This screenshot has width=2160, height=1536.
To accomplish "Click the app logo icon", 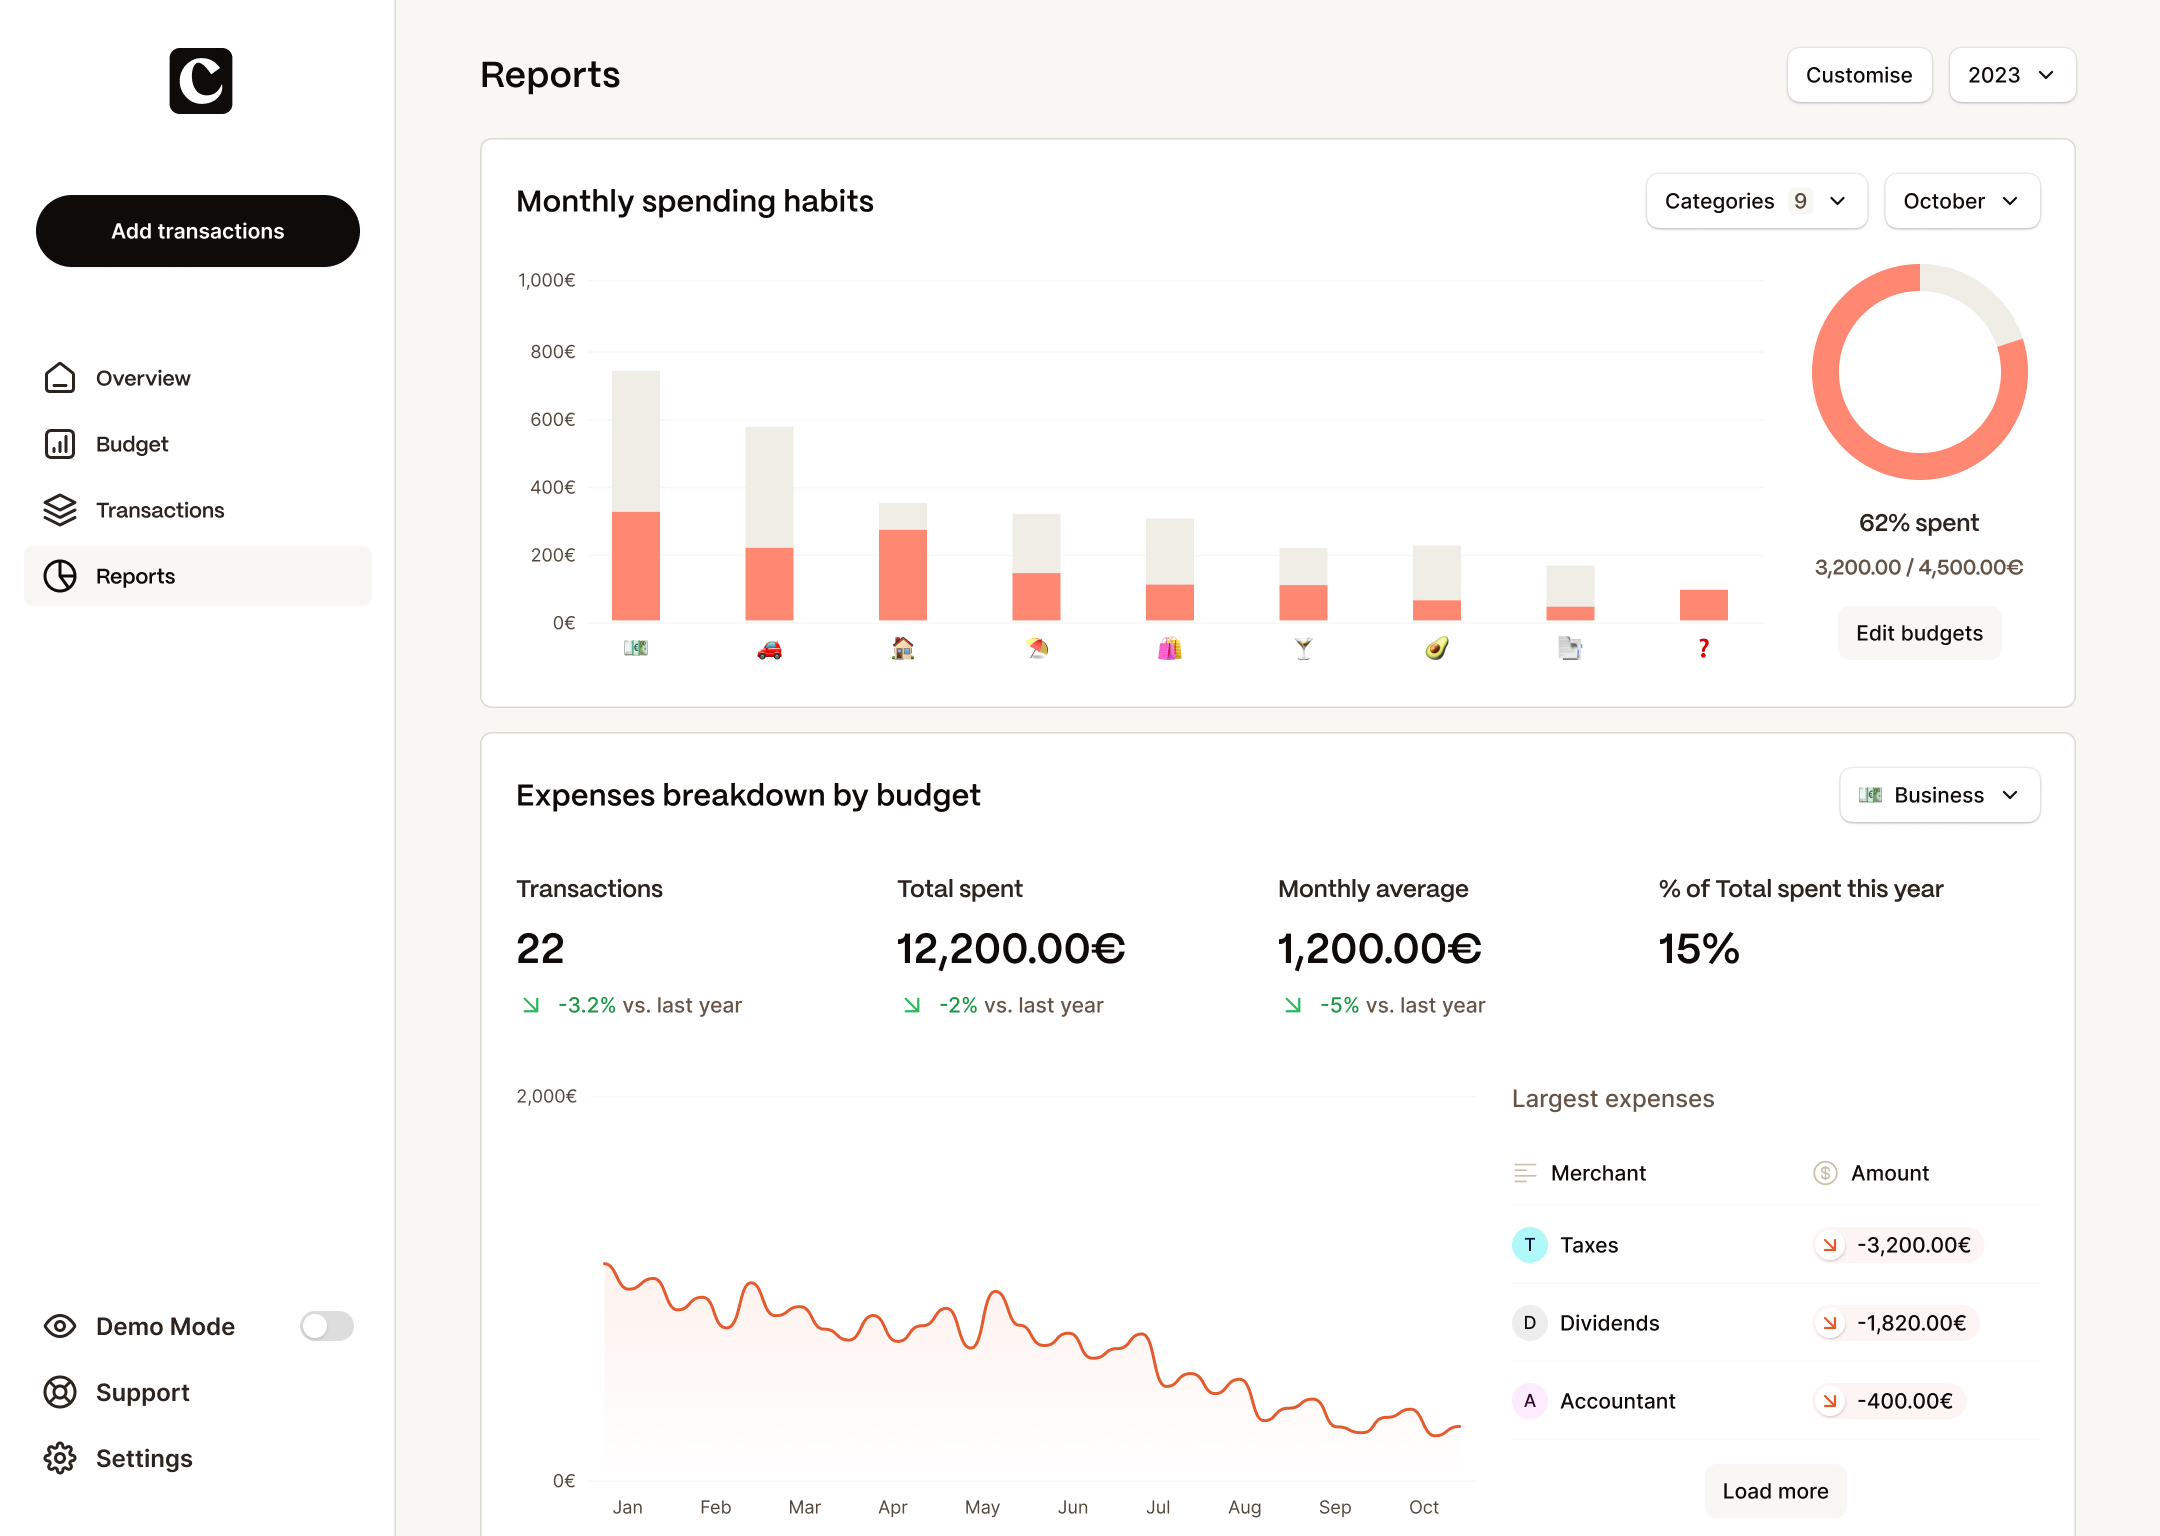I will point(200,81).
